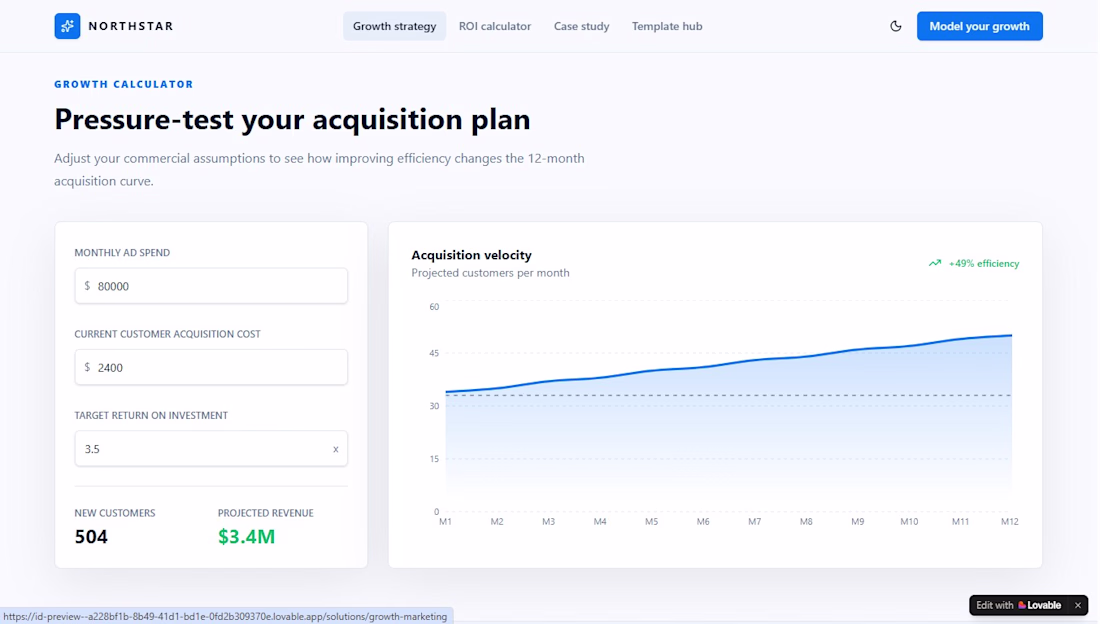Click the dollar sign in Monthly Ad Spend
The width and height of the screenshot is (1100, 624).
(x=87, y=286)
